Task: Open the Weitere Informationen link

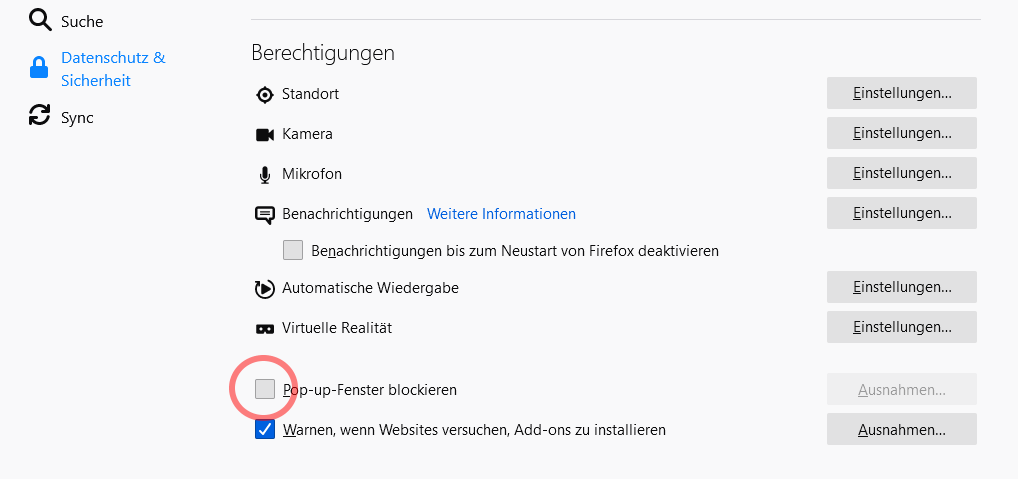Action: tap(501, 214)
